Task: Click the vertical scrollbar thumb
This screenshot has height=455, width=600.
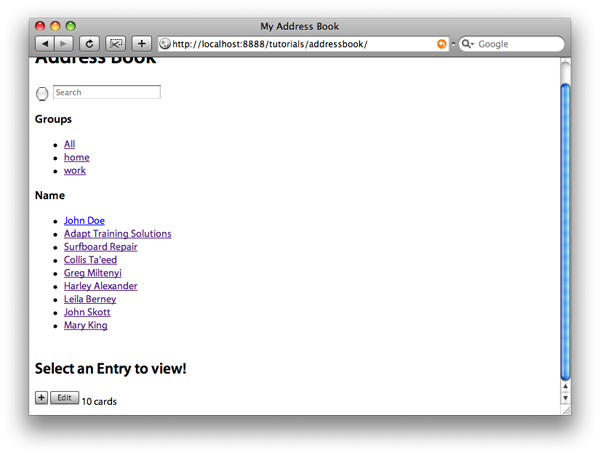Action: (565, 232)
